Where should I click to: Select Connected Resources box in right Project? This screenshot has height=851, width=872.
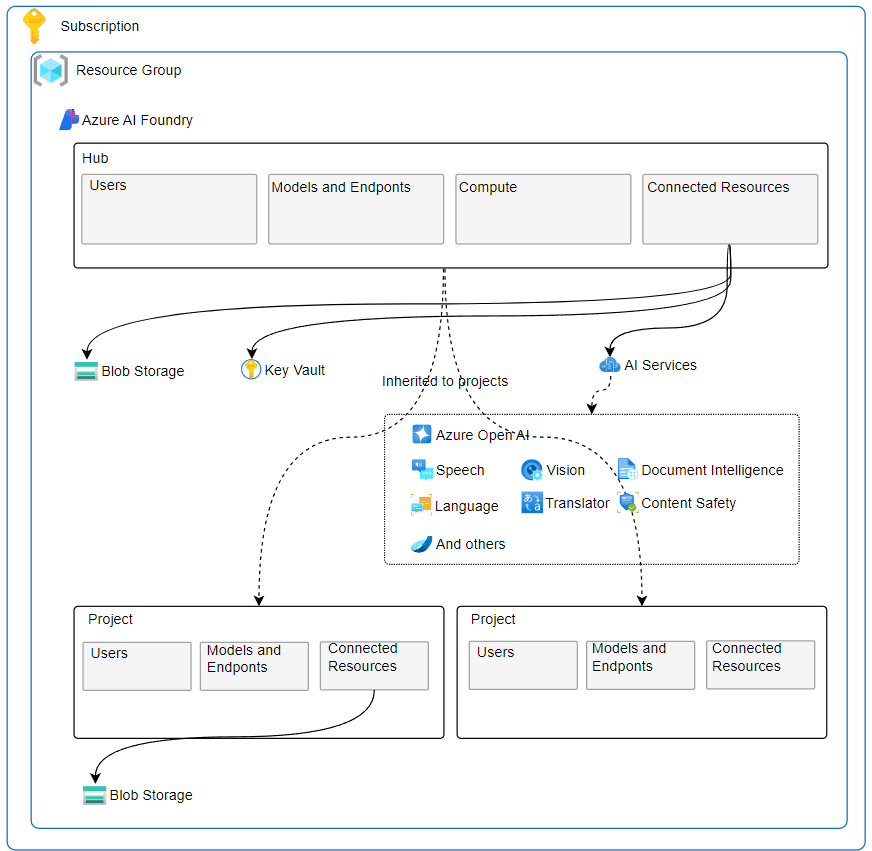point(761,665)
